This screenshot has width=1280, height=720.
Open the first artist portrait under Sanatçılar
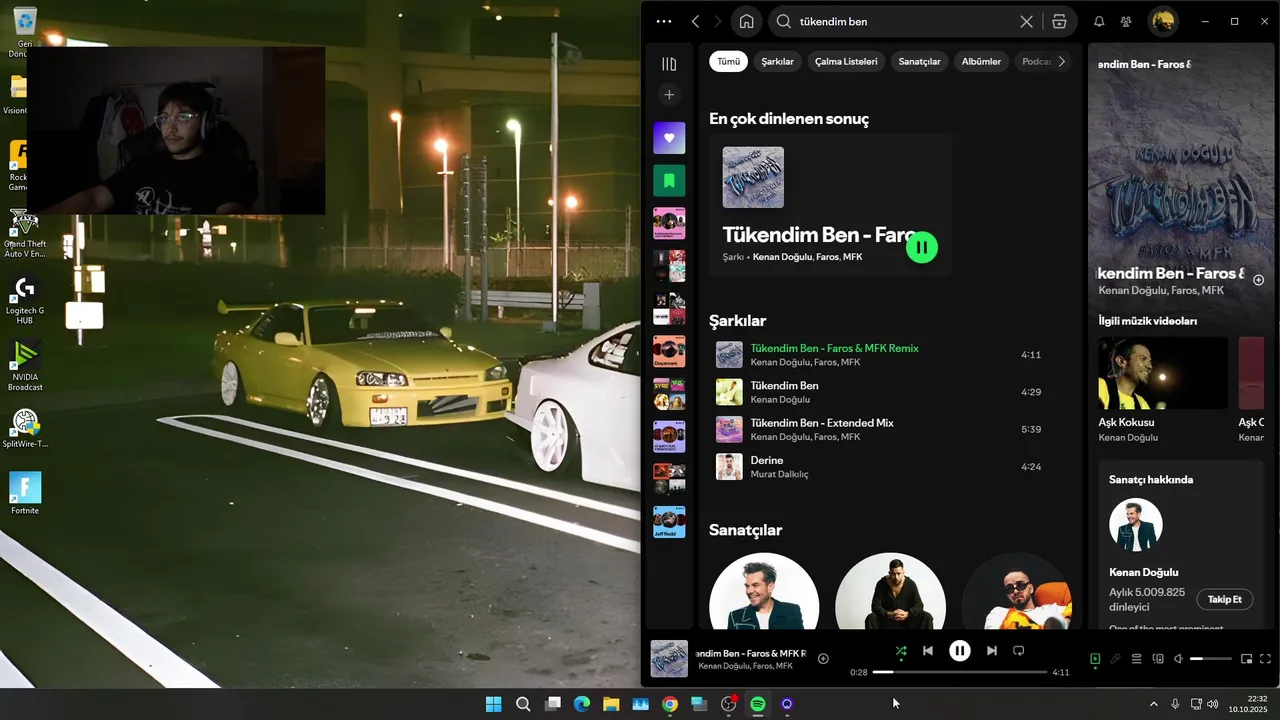click(764, 591)
